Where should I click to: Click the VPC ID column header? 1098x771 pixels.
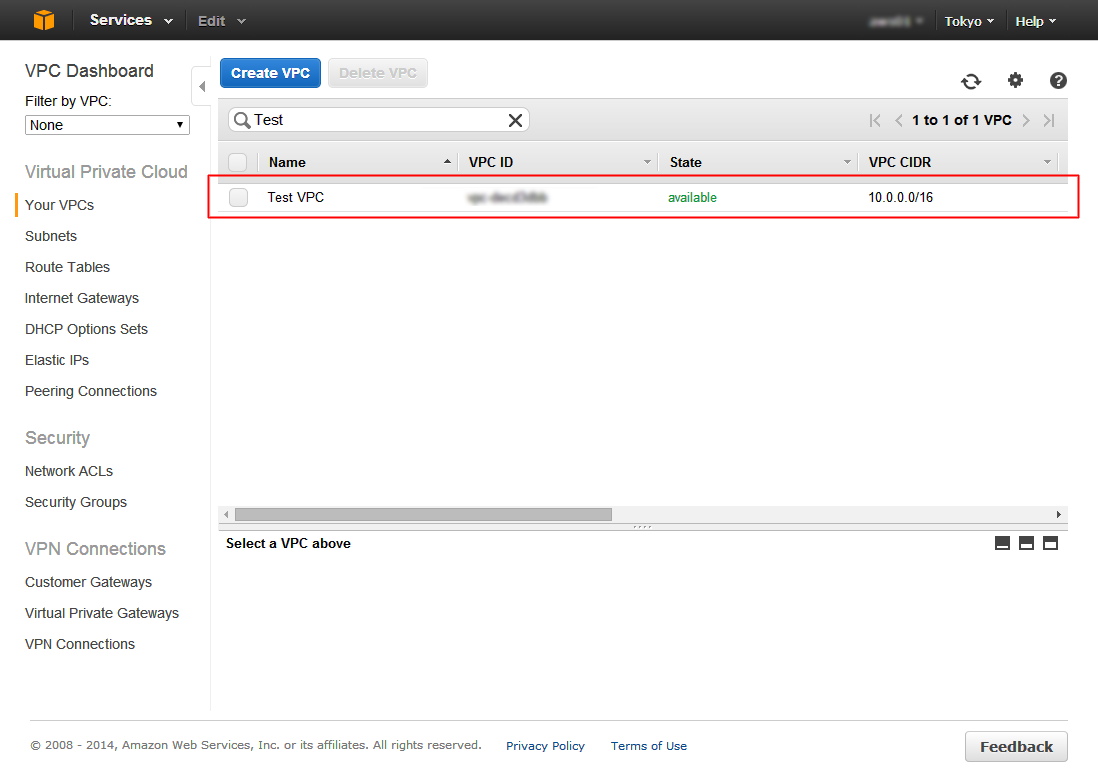point(491,162)
